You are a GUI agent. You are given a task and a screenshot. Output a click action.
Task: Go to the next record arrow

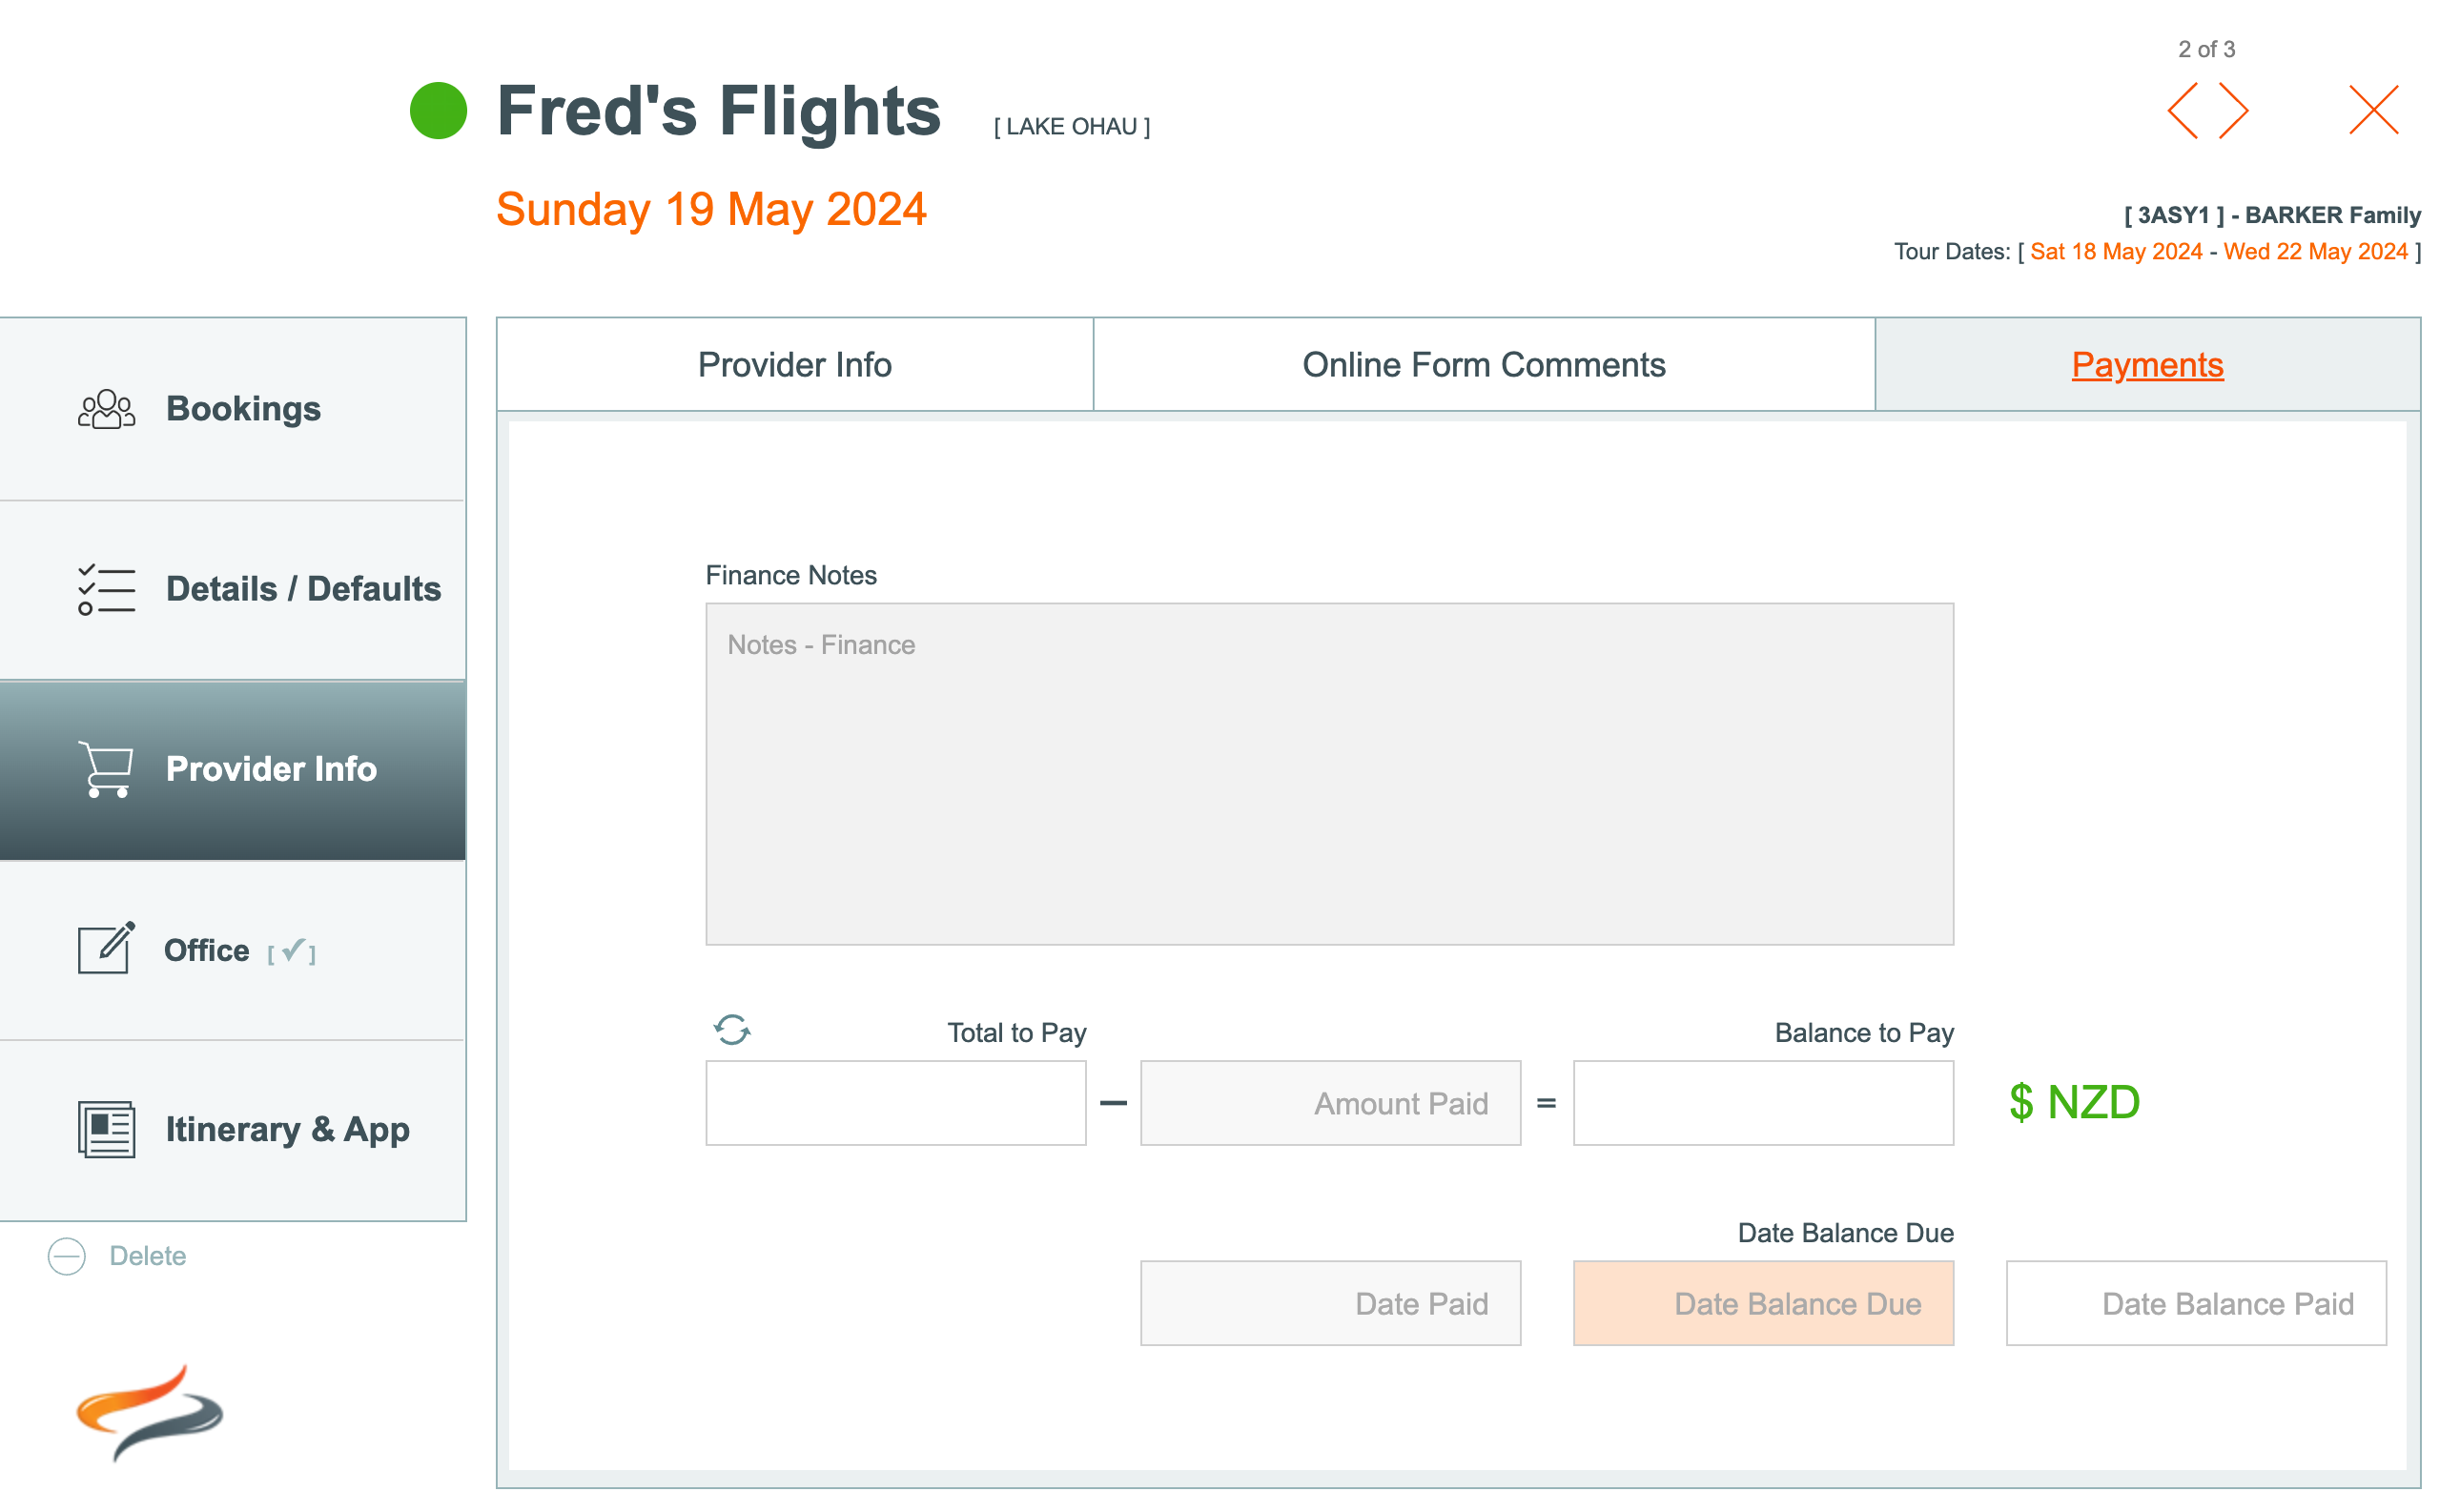[x=2234, y=110]
